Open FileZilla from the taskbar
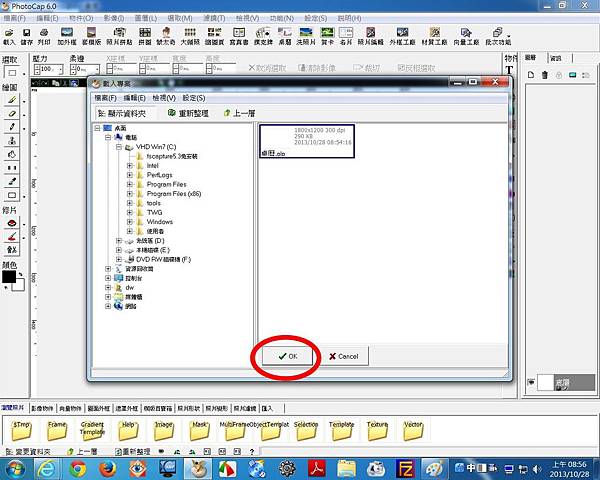 pos(405,469)
